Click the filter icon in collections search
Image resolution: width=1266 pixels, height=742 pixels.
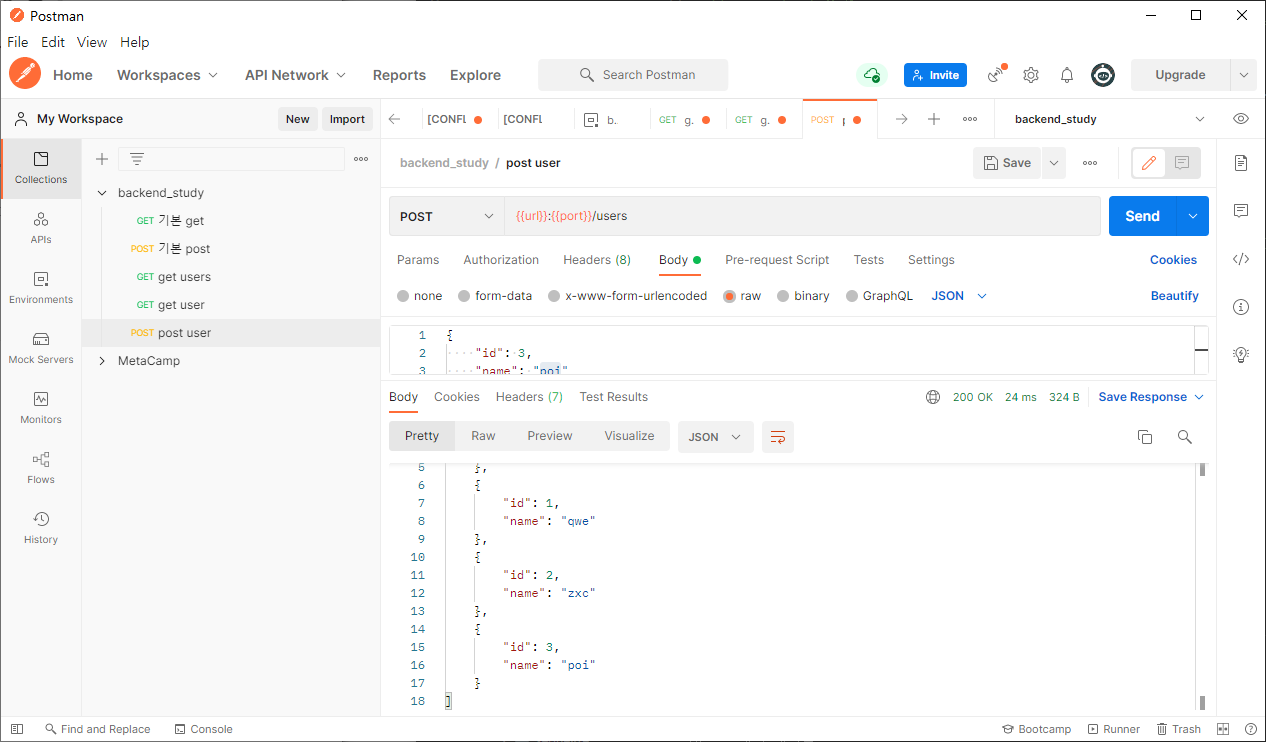[x=137, y=159]
